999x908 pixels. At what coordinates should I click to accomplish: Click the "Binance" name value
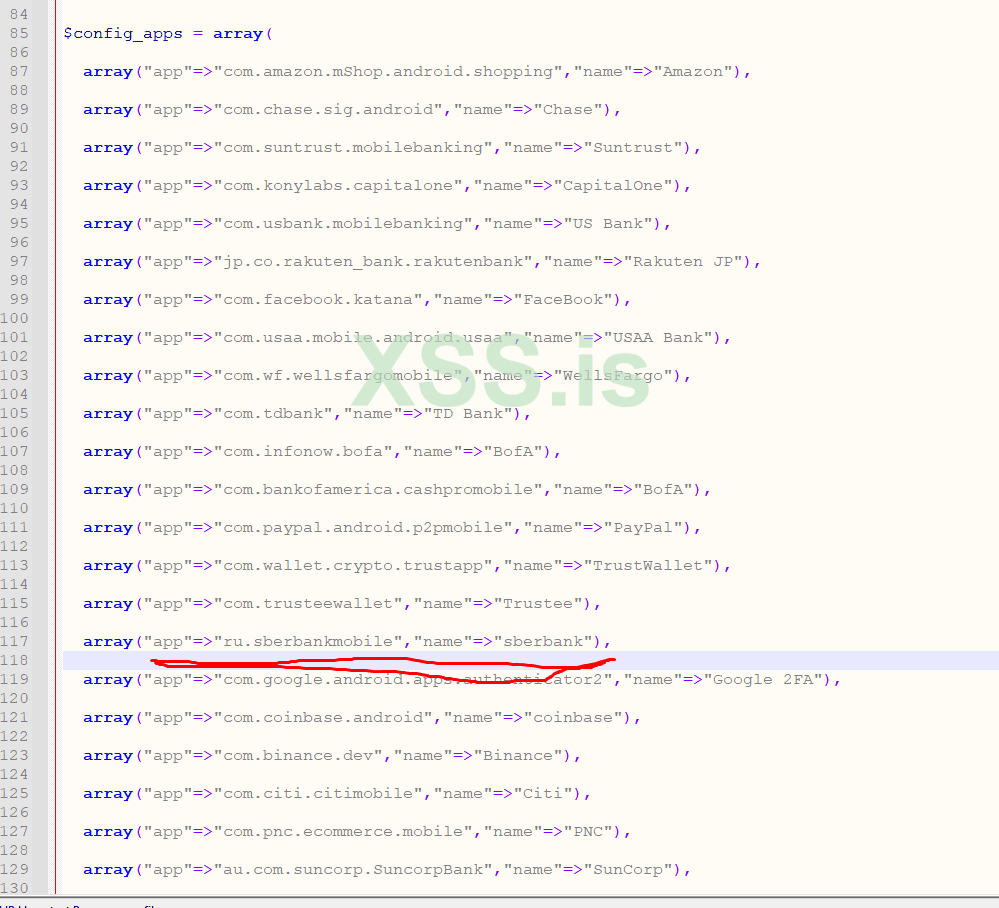(x=518, y=755)
